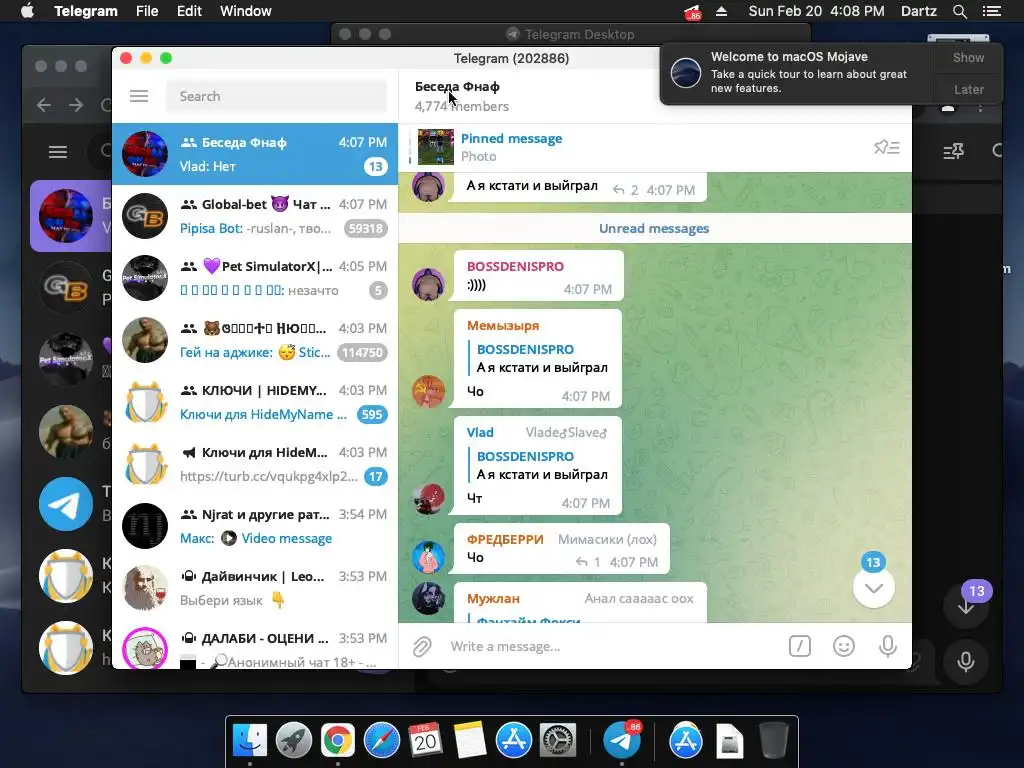
Task: Open the Njrat и другие рат... chat
Action: point(255,526)
